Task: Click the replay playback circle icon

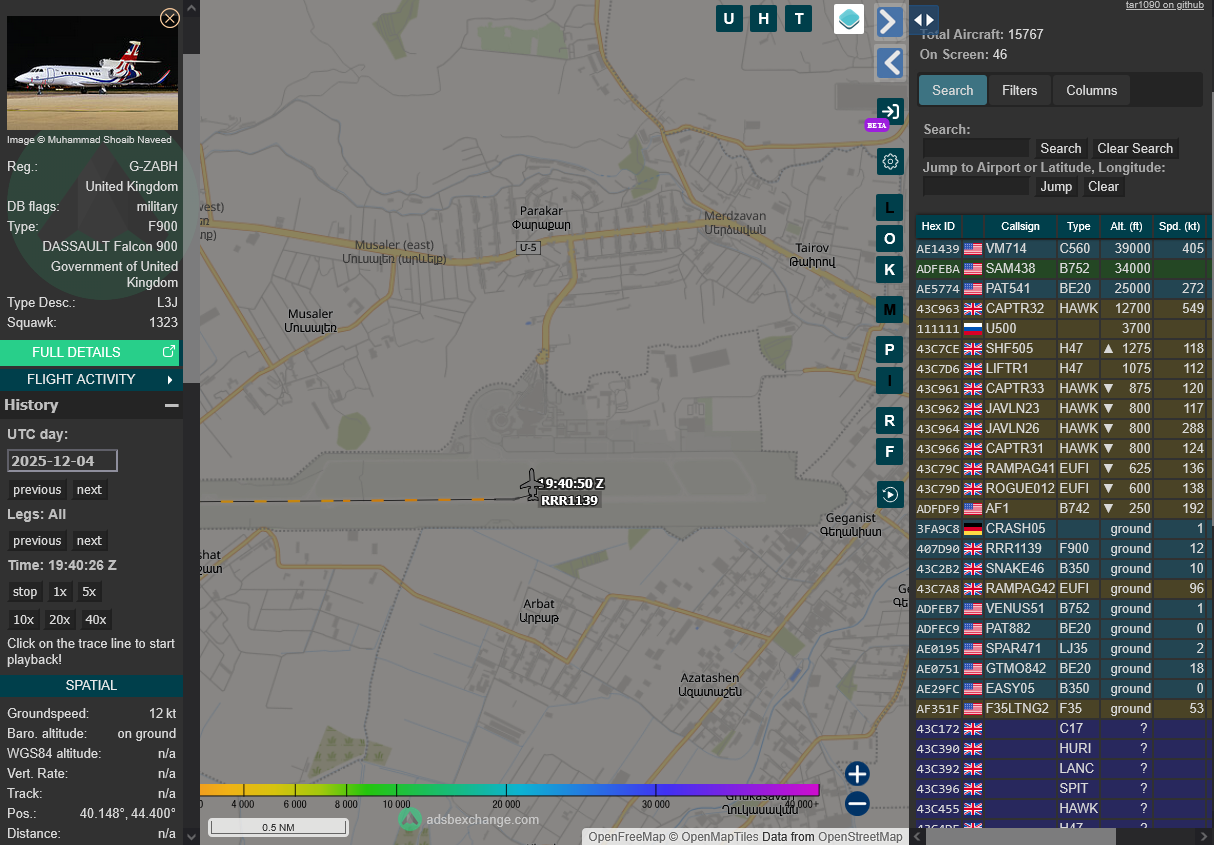Action: [890, 494]
